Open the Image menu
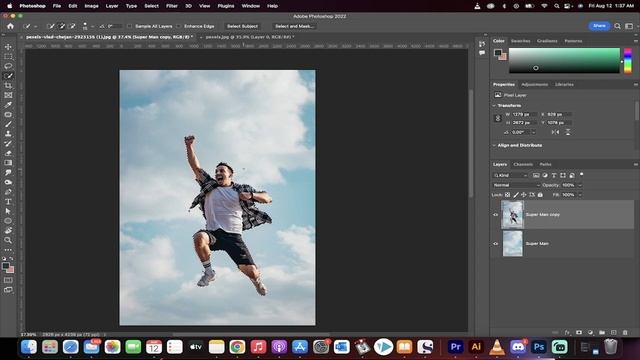 pyautogui.click(x=91, y=6)
